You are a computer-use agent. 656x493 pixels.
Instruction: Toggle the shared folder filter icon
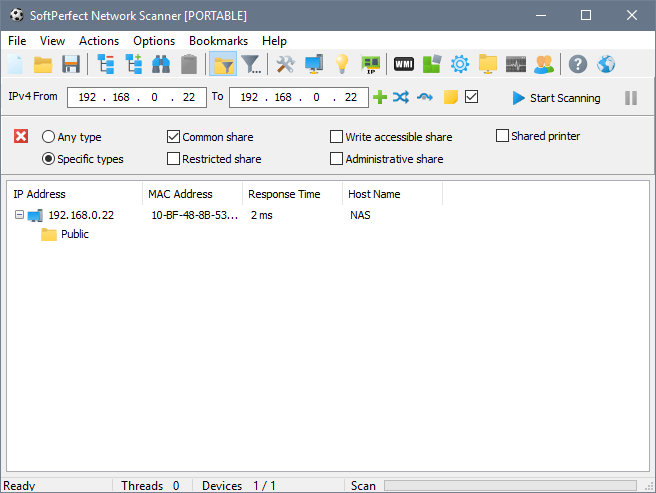223,64
